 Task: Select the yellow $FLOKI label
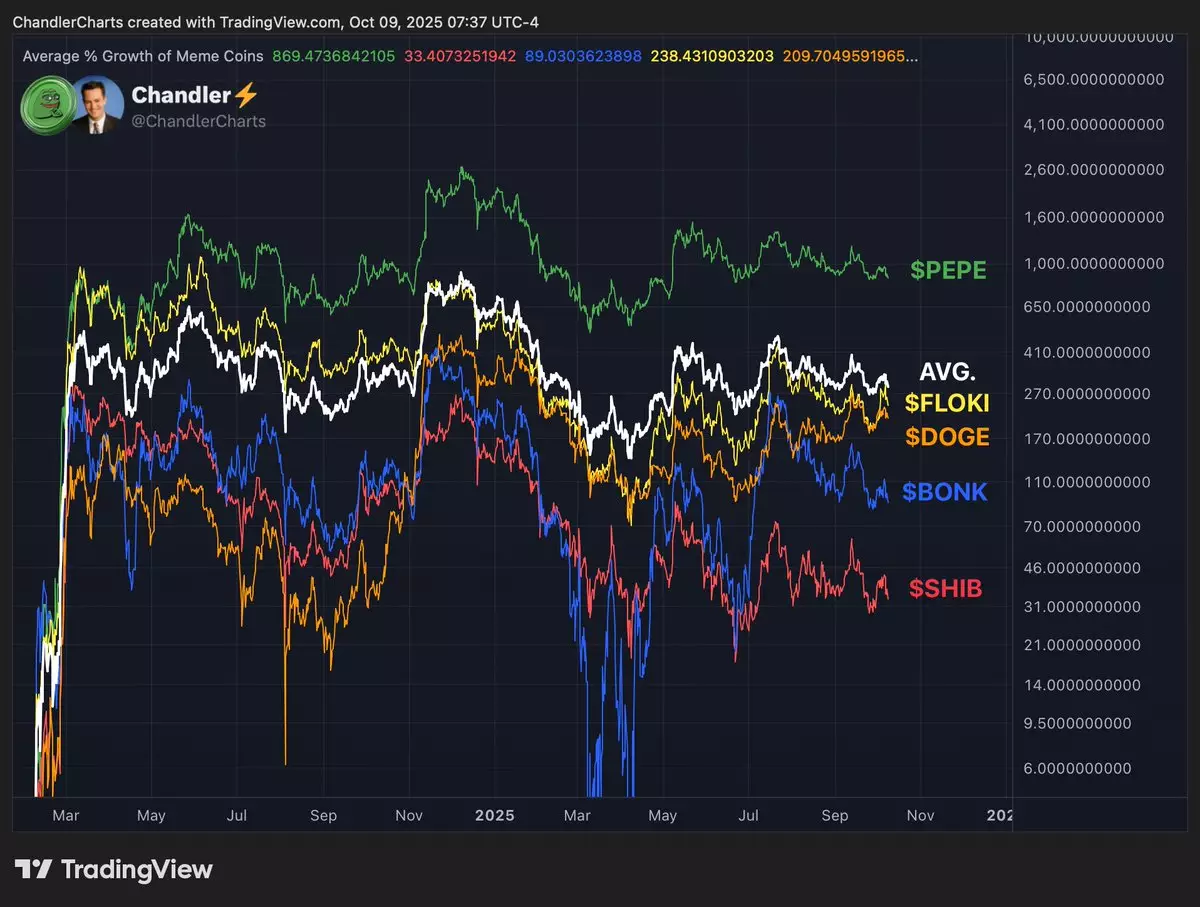pyautogui.click(x=947, y=403)
